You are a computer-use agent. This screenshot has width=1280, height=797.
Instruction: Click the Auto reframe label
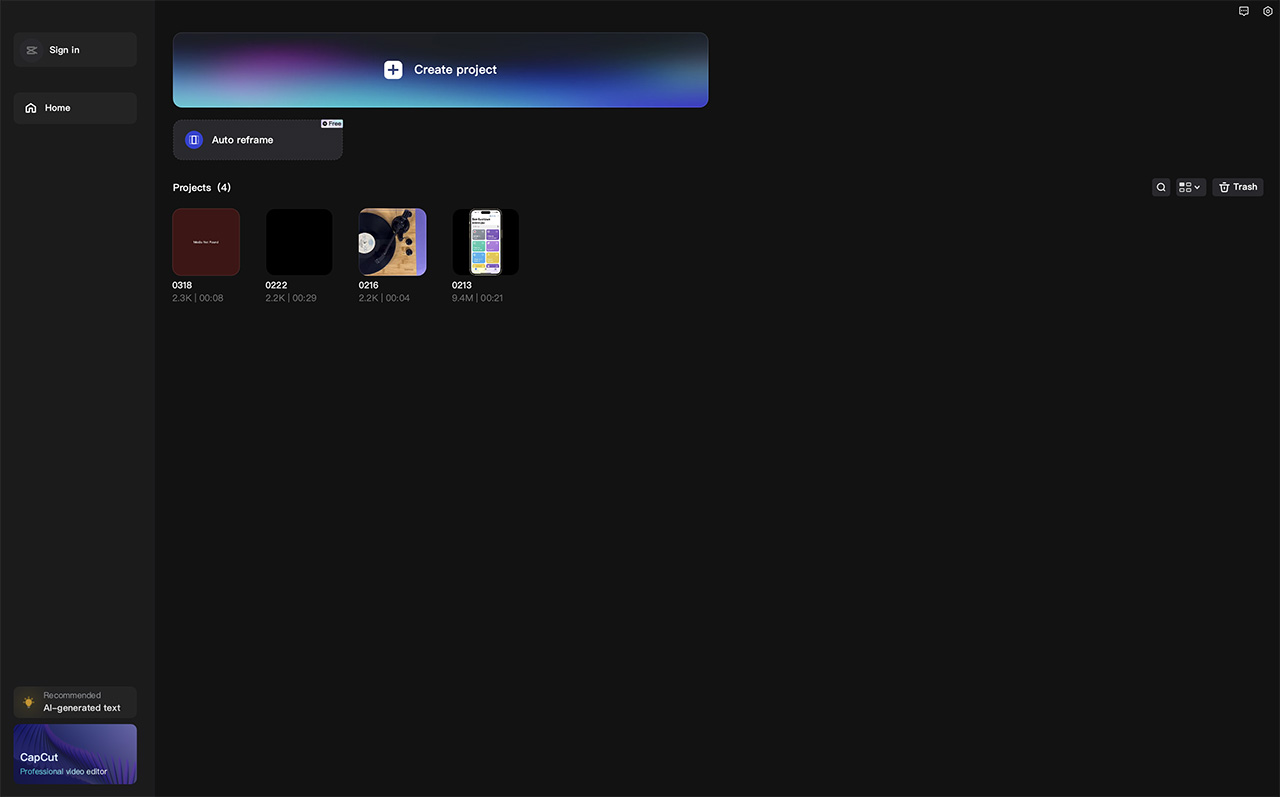pyautogui.click(x=242, y=140)
